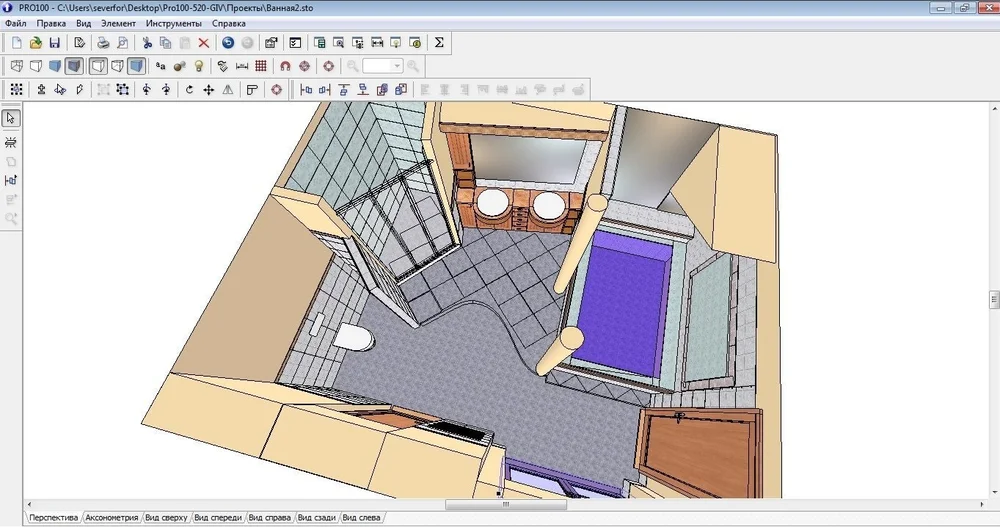Click the Cut scissors icon

(147, 43)
